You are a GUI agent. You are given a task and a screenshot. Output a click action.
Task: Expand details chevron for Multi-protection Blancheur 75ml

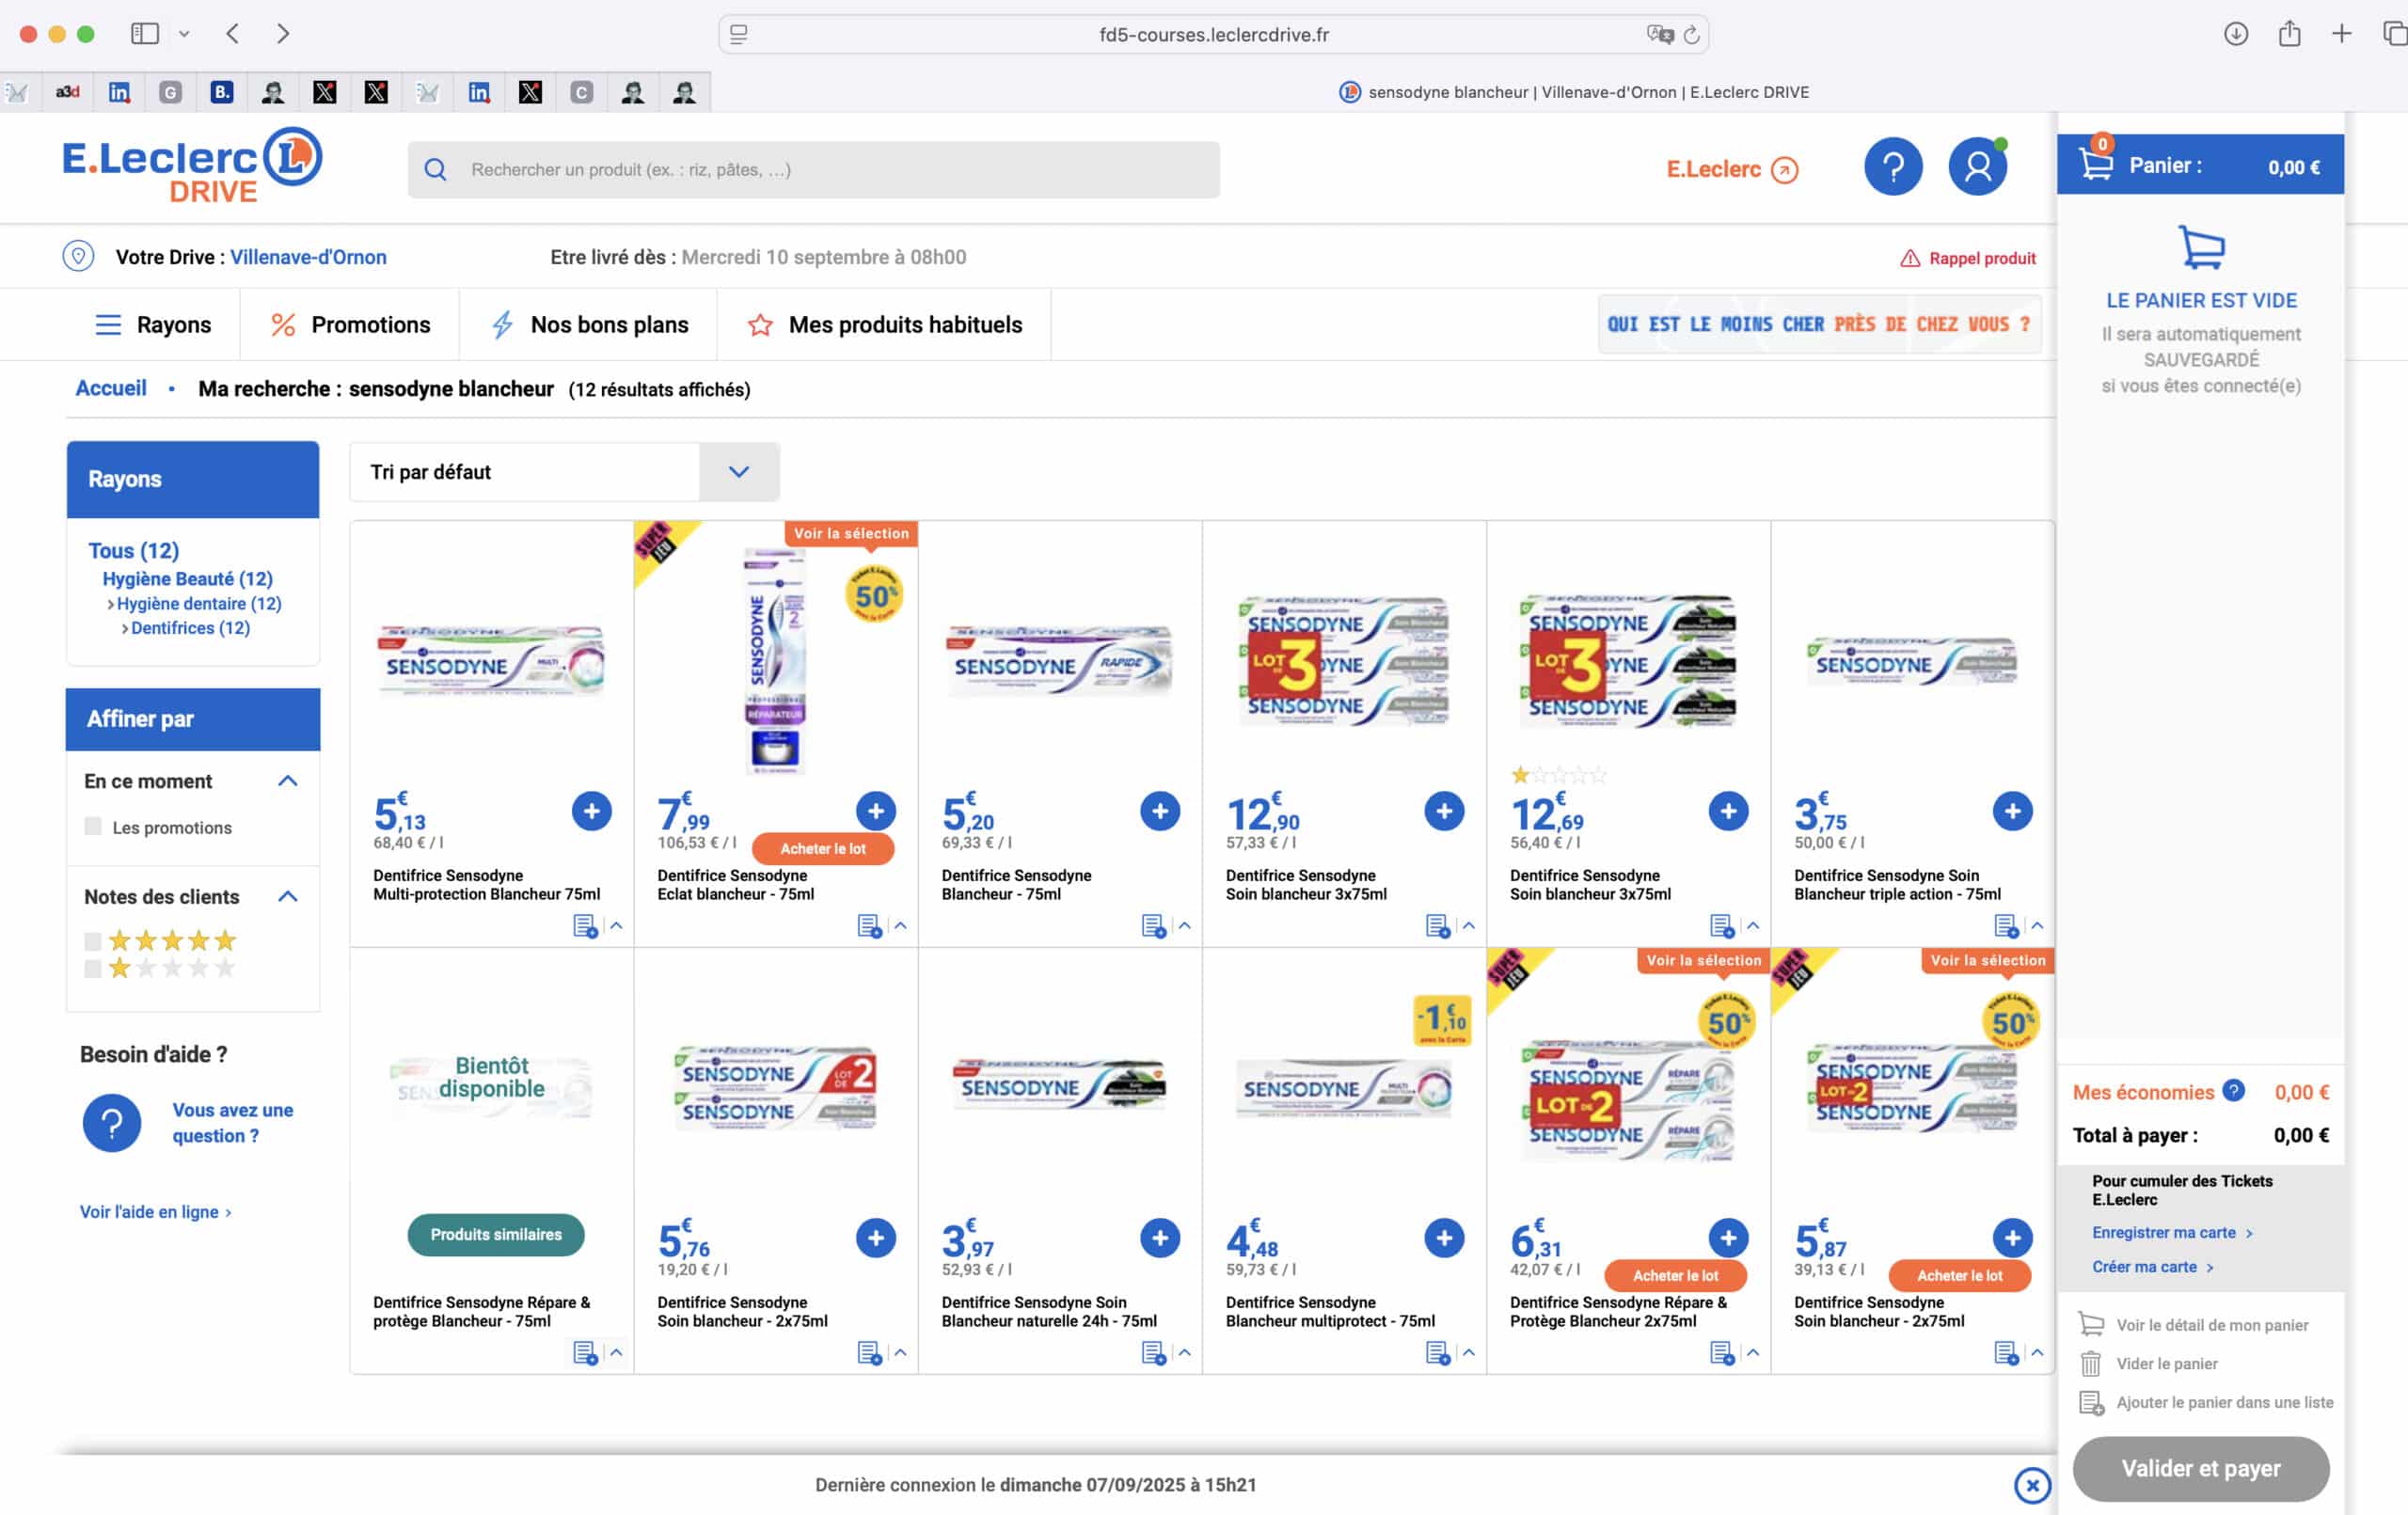[x=616, y=926]
